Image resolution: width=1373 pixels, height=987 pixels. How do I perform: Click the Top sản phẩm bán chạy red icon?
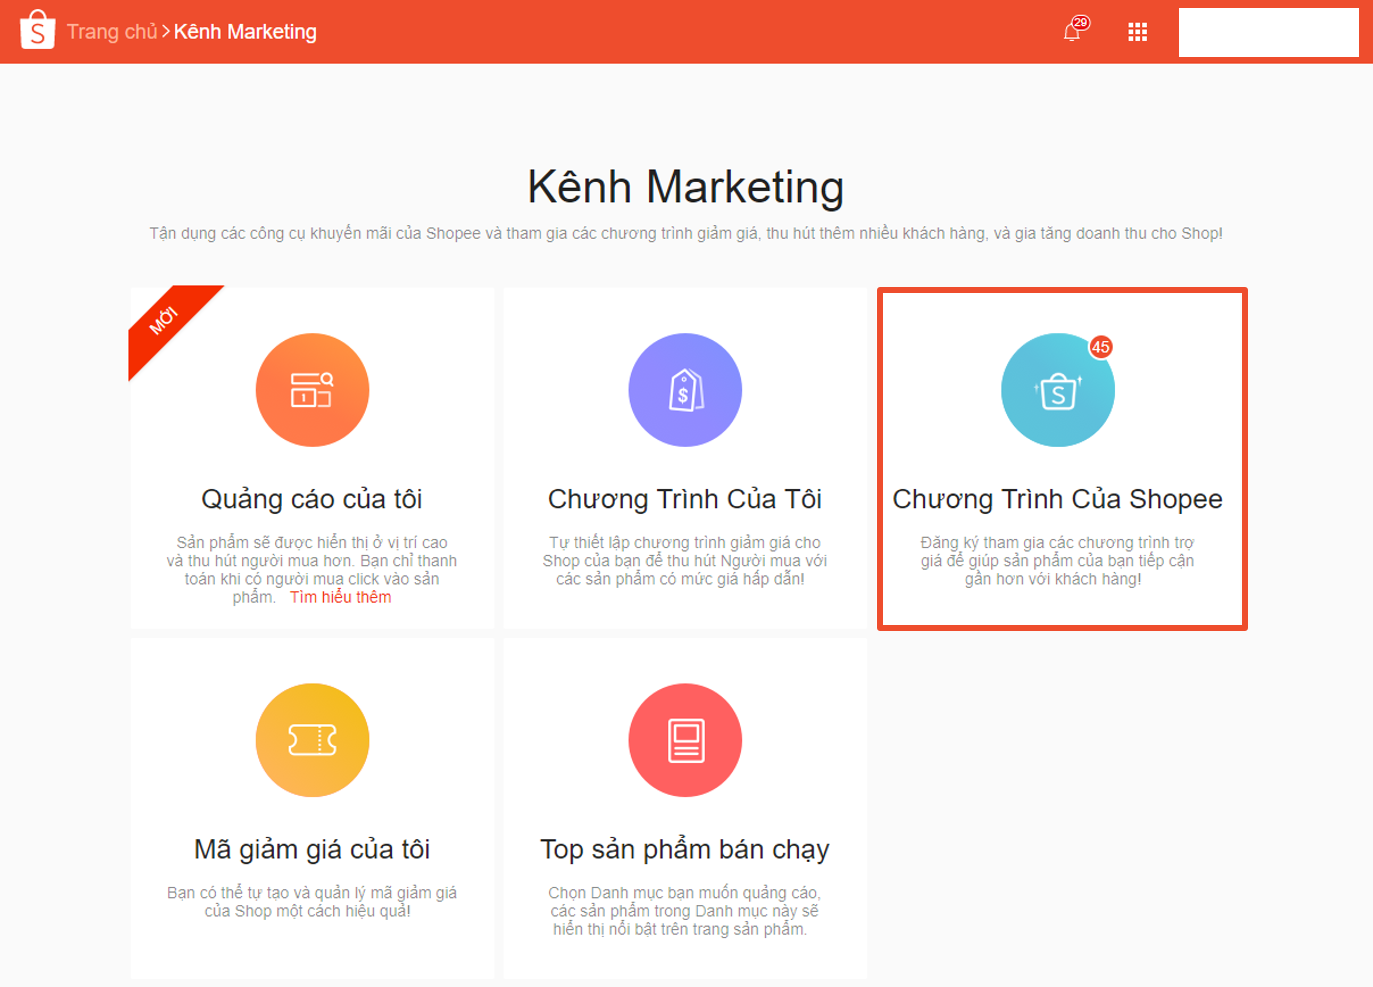click(685, 740)
